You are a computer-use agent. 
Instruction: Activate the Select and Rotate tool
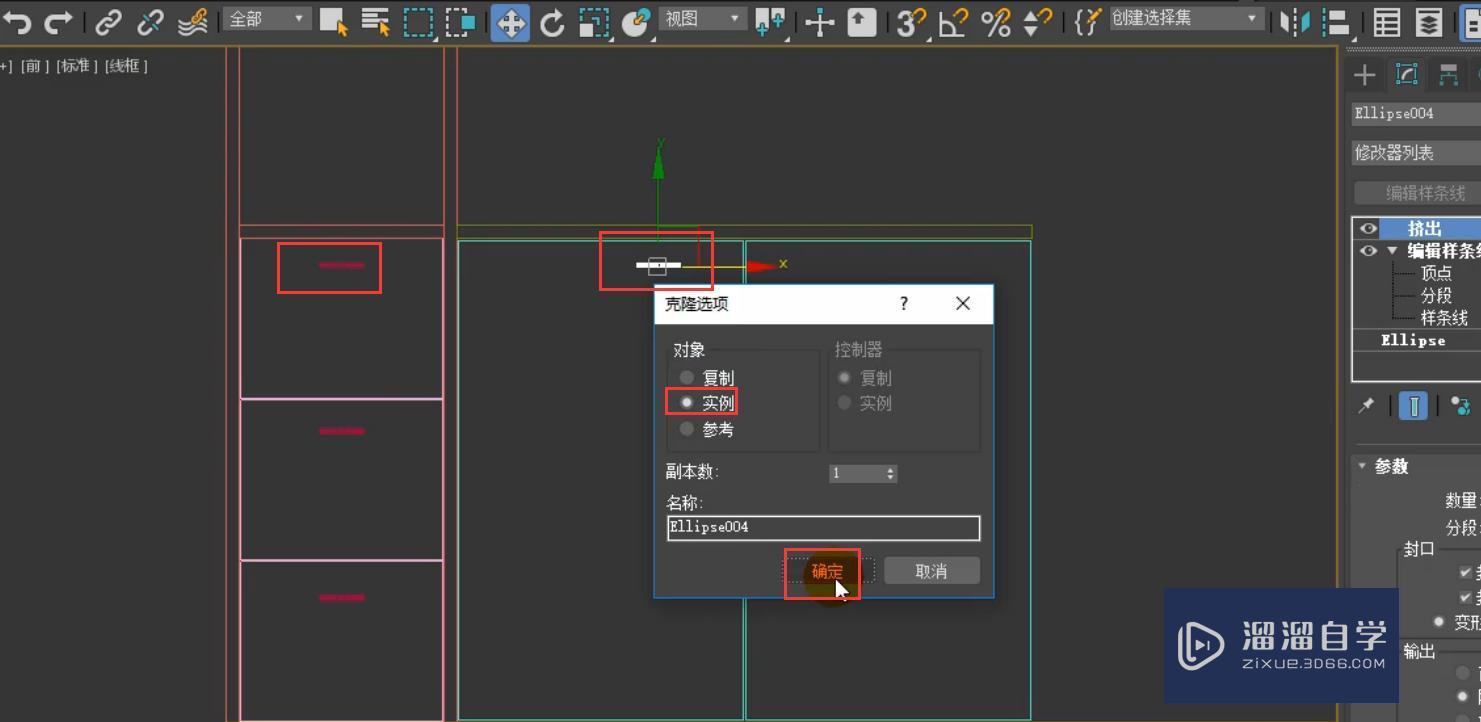552,22
